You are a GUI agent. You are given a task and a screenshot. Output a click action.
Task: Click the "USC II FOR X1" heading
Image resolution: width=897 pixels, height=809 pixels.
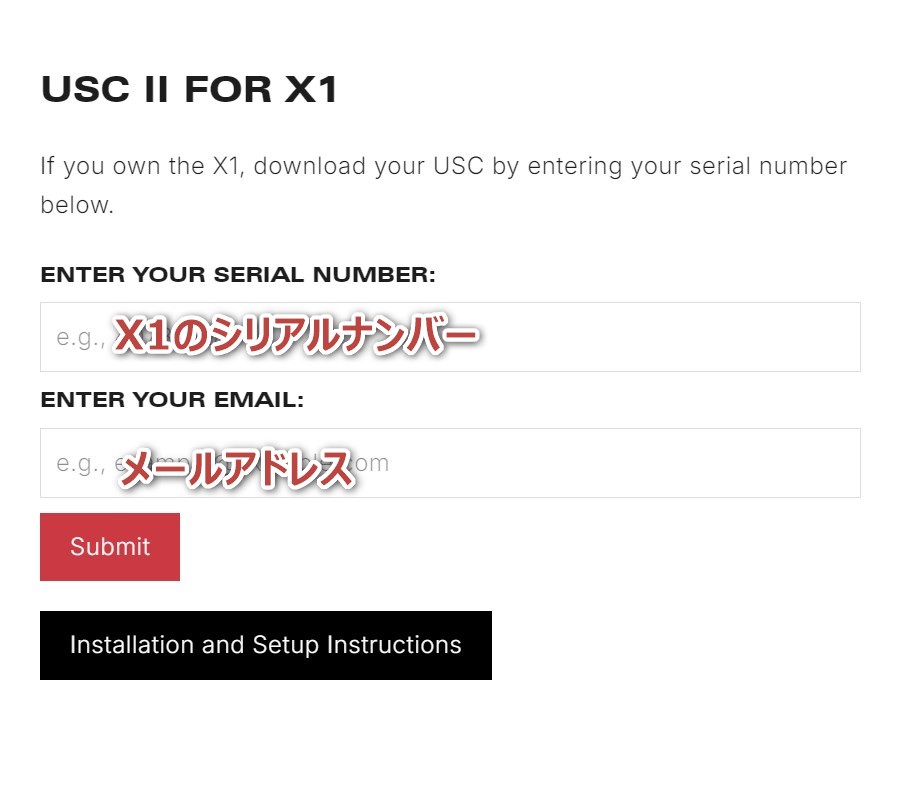pyautogui.click(x=189, y=90)
